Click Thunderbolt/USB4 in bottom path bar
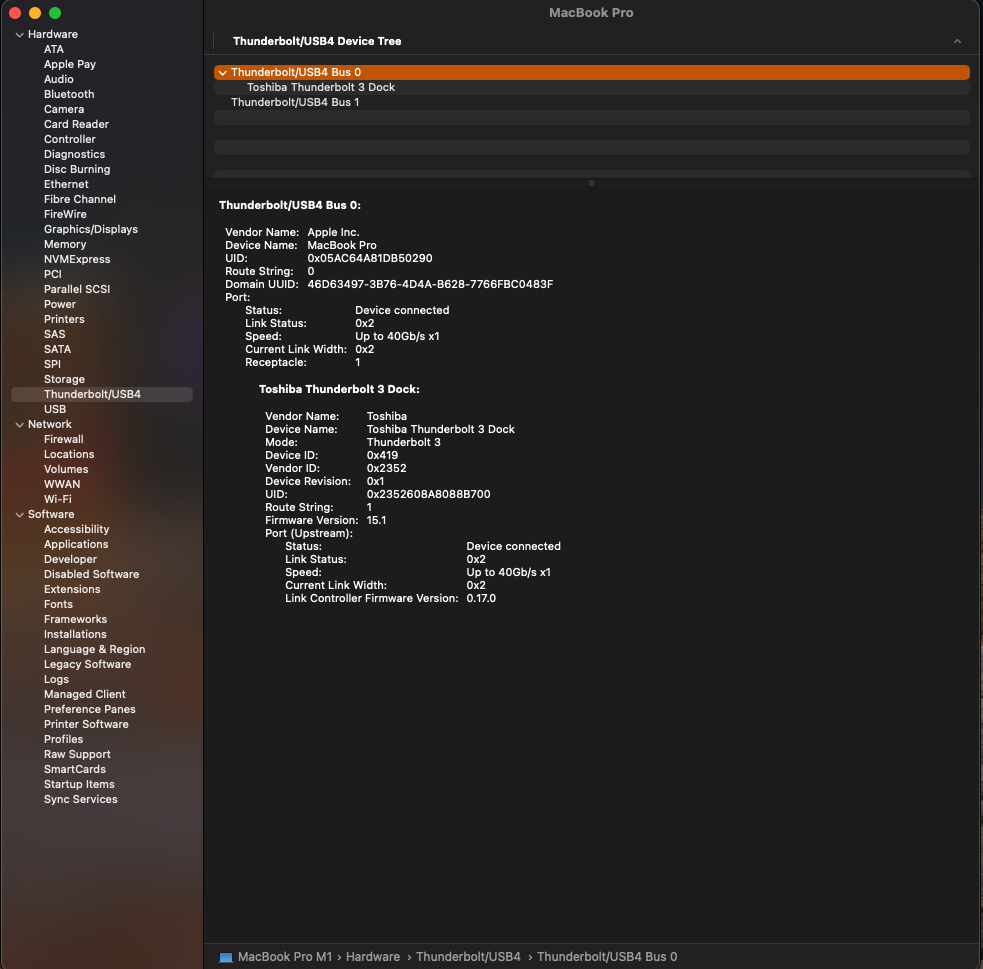 click(x=468, y=957)
